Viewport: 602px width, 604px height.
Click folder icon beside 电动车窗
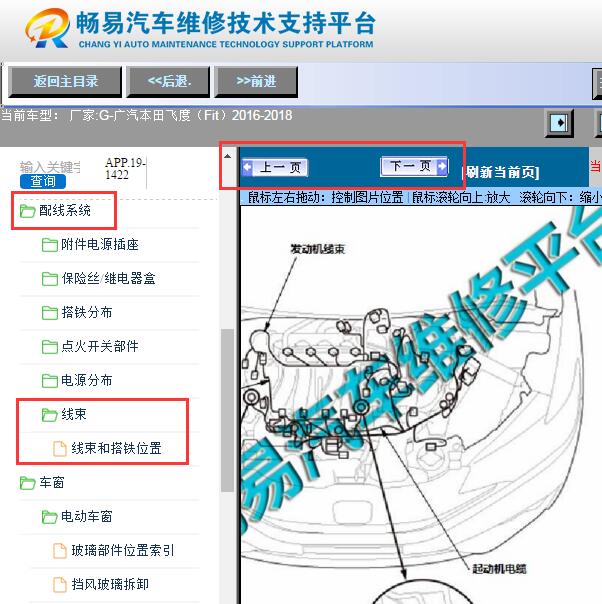[50, 517]
